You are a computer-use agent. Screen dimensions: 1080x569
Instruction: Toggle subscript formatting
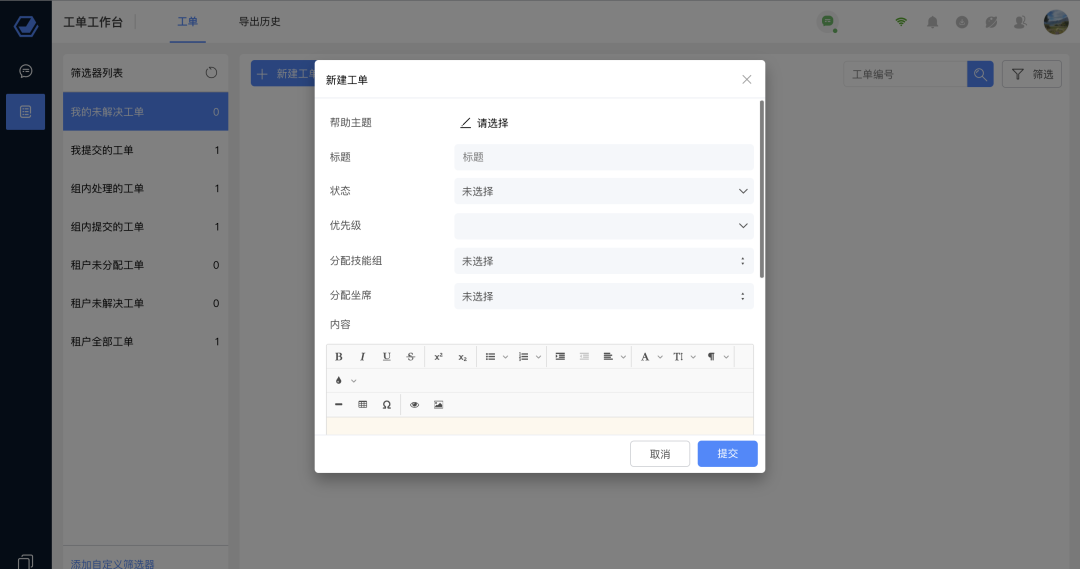[462, 357]
